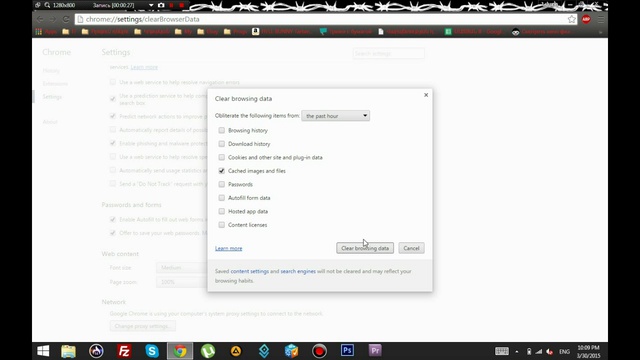
Task: Click the Learn more link under services
Action: coord(144,67)
